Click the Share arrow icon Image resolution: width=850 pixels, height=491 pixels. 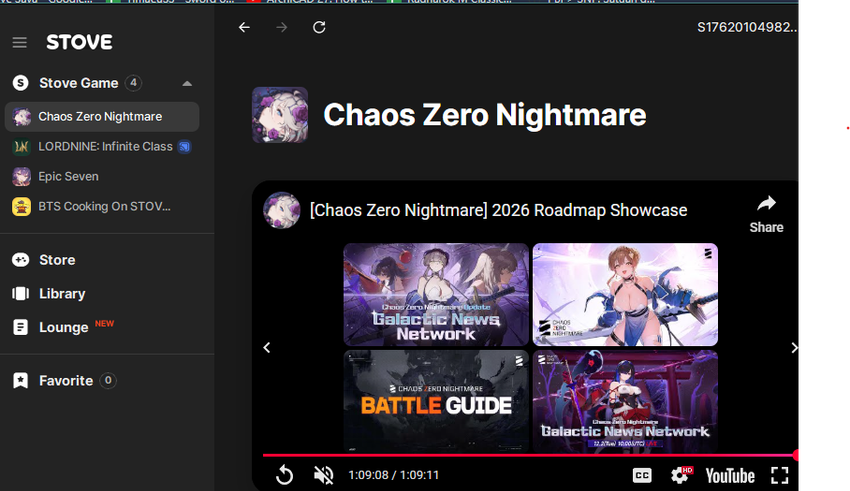[x=766, y=204]
